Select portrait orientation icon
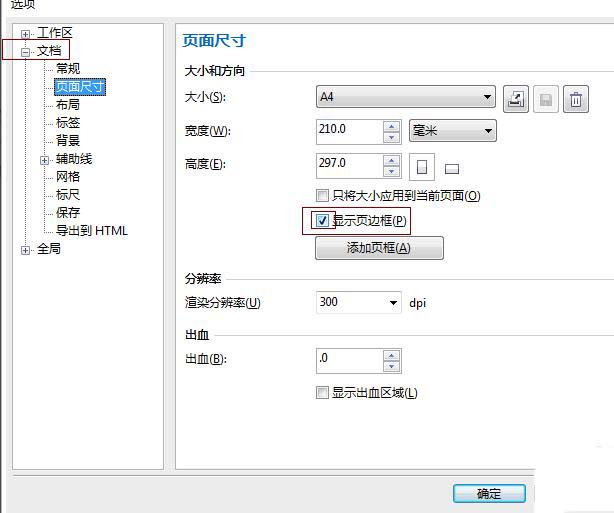Image resolution: width=614 pixels, height=513 pixels. pyautogui.click(x=422, y=167)
